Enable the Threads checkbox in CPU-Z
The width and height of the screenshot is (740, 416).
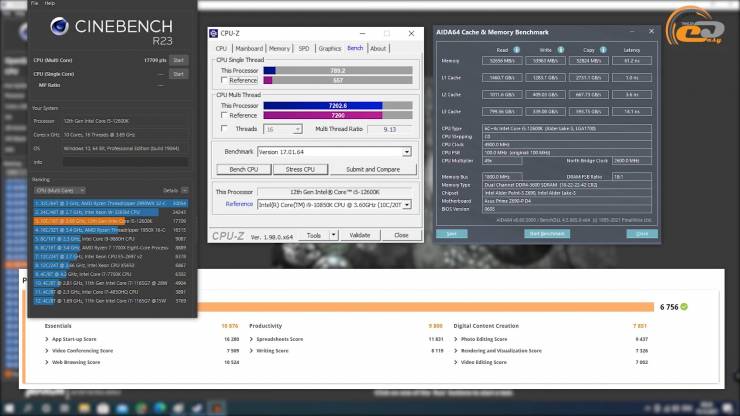224,129
